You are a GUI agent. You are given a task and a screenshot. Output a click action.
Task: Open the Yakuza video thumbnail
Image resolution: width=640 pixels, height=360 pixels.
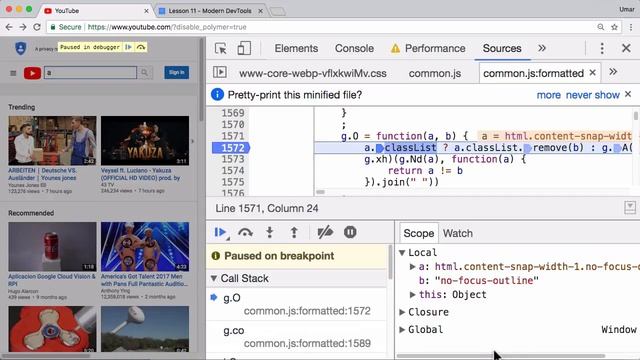pos(145,140)
